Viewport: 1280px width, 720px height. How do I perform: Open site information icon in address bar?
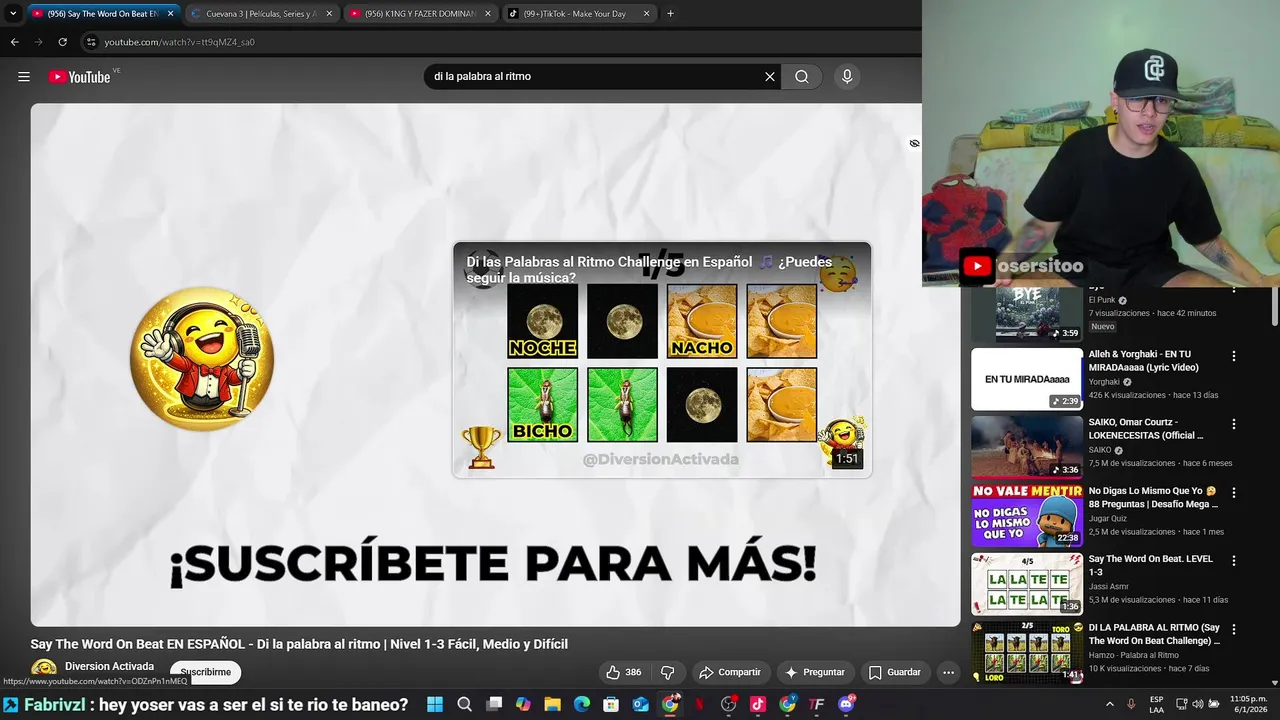tap(91, 42)
